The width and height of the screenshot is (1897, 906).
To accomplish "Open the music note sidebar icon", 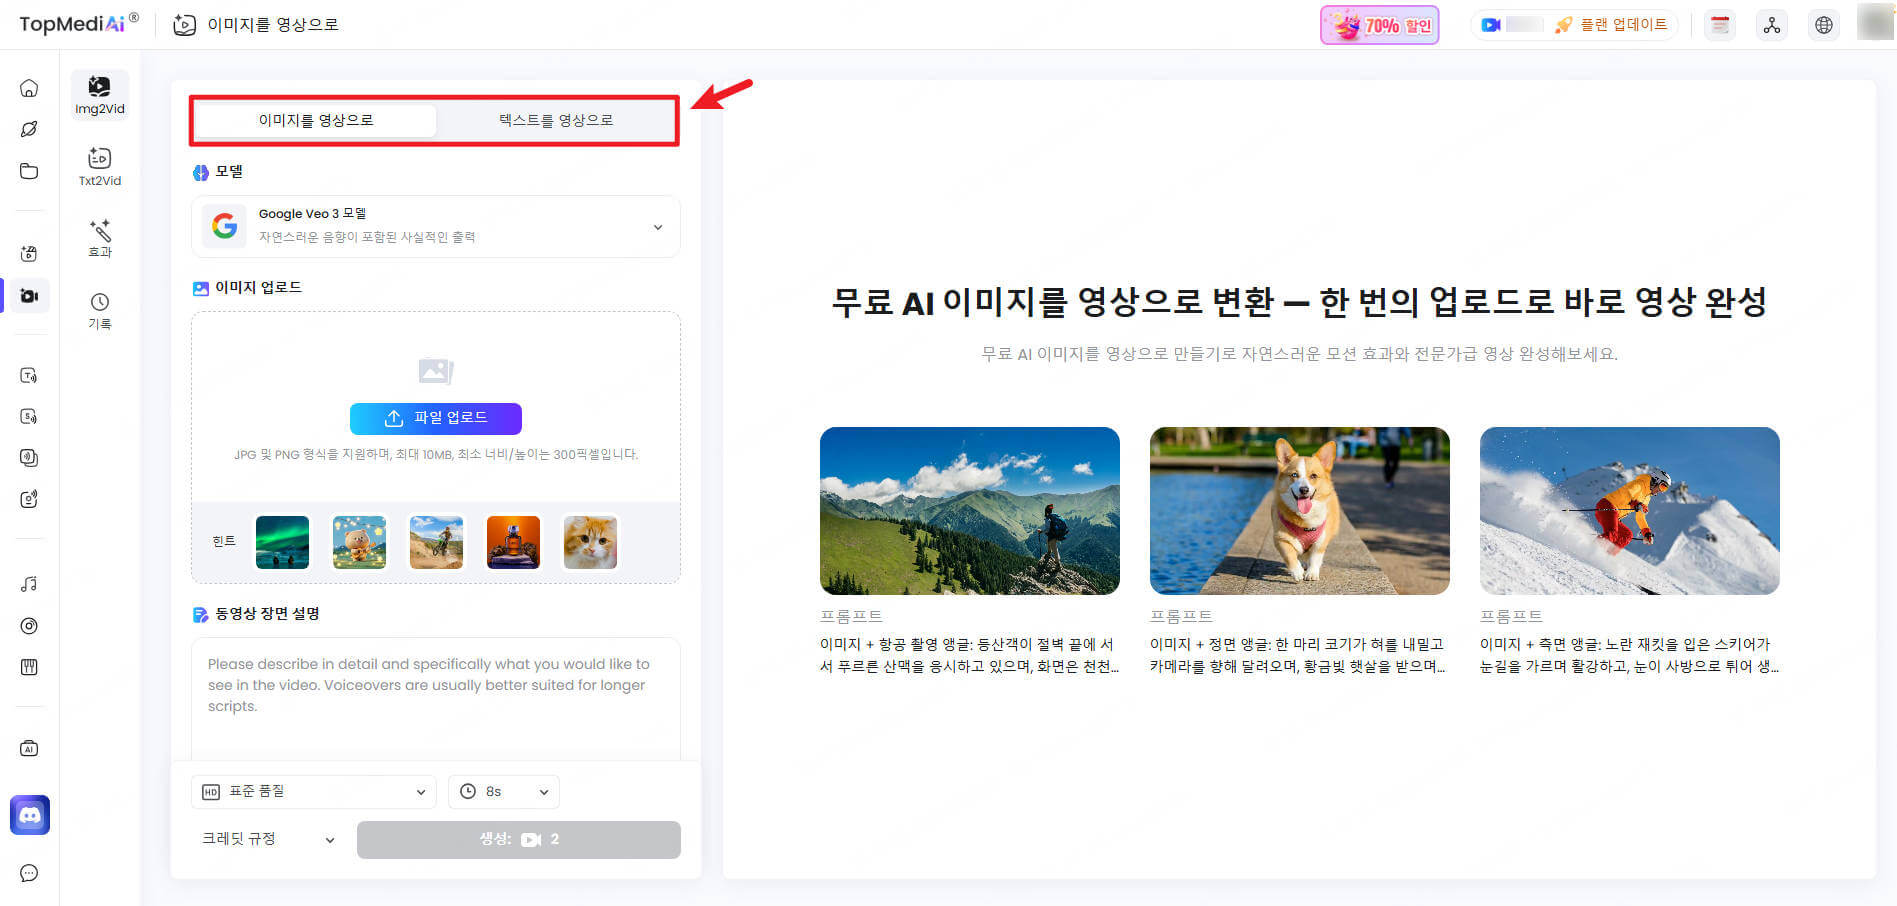I will tap(29, 584).
